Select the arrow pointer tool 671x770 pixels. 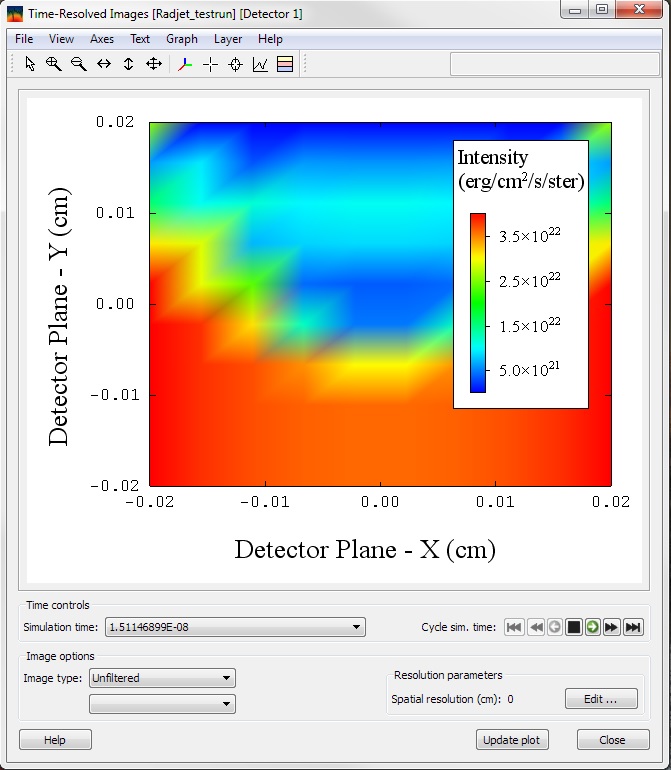[x=30, y=64]
